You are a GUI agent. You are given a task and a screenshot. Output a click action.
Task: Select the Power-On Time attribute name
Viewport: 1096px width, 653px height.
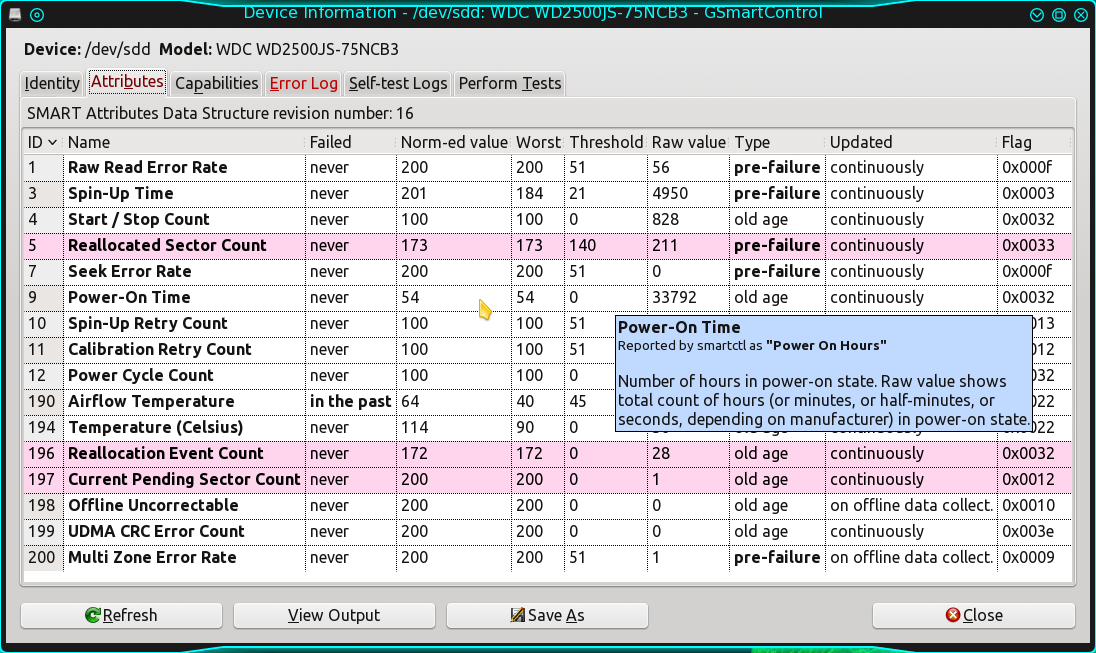pos(129,297)
